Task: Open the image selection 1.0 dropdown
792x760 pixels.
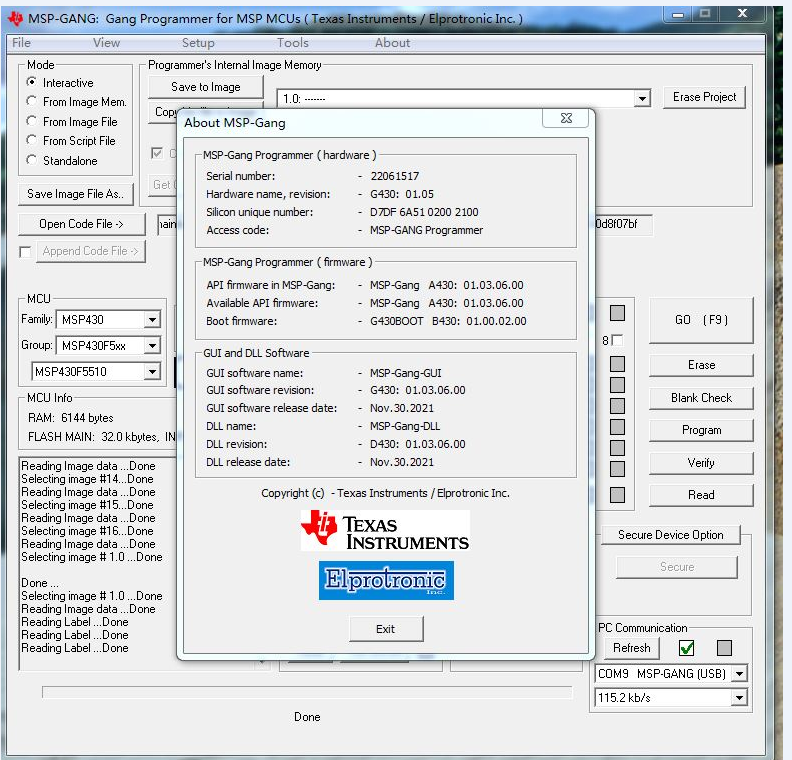Action: (x=641, y=98)
